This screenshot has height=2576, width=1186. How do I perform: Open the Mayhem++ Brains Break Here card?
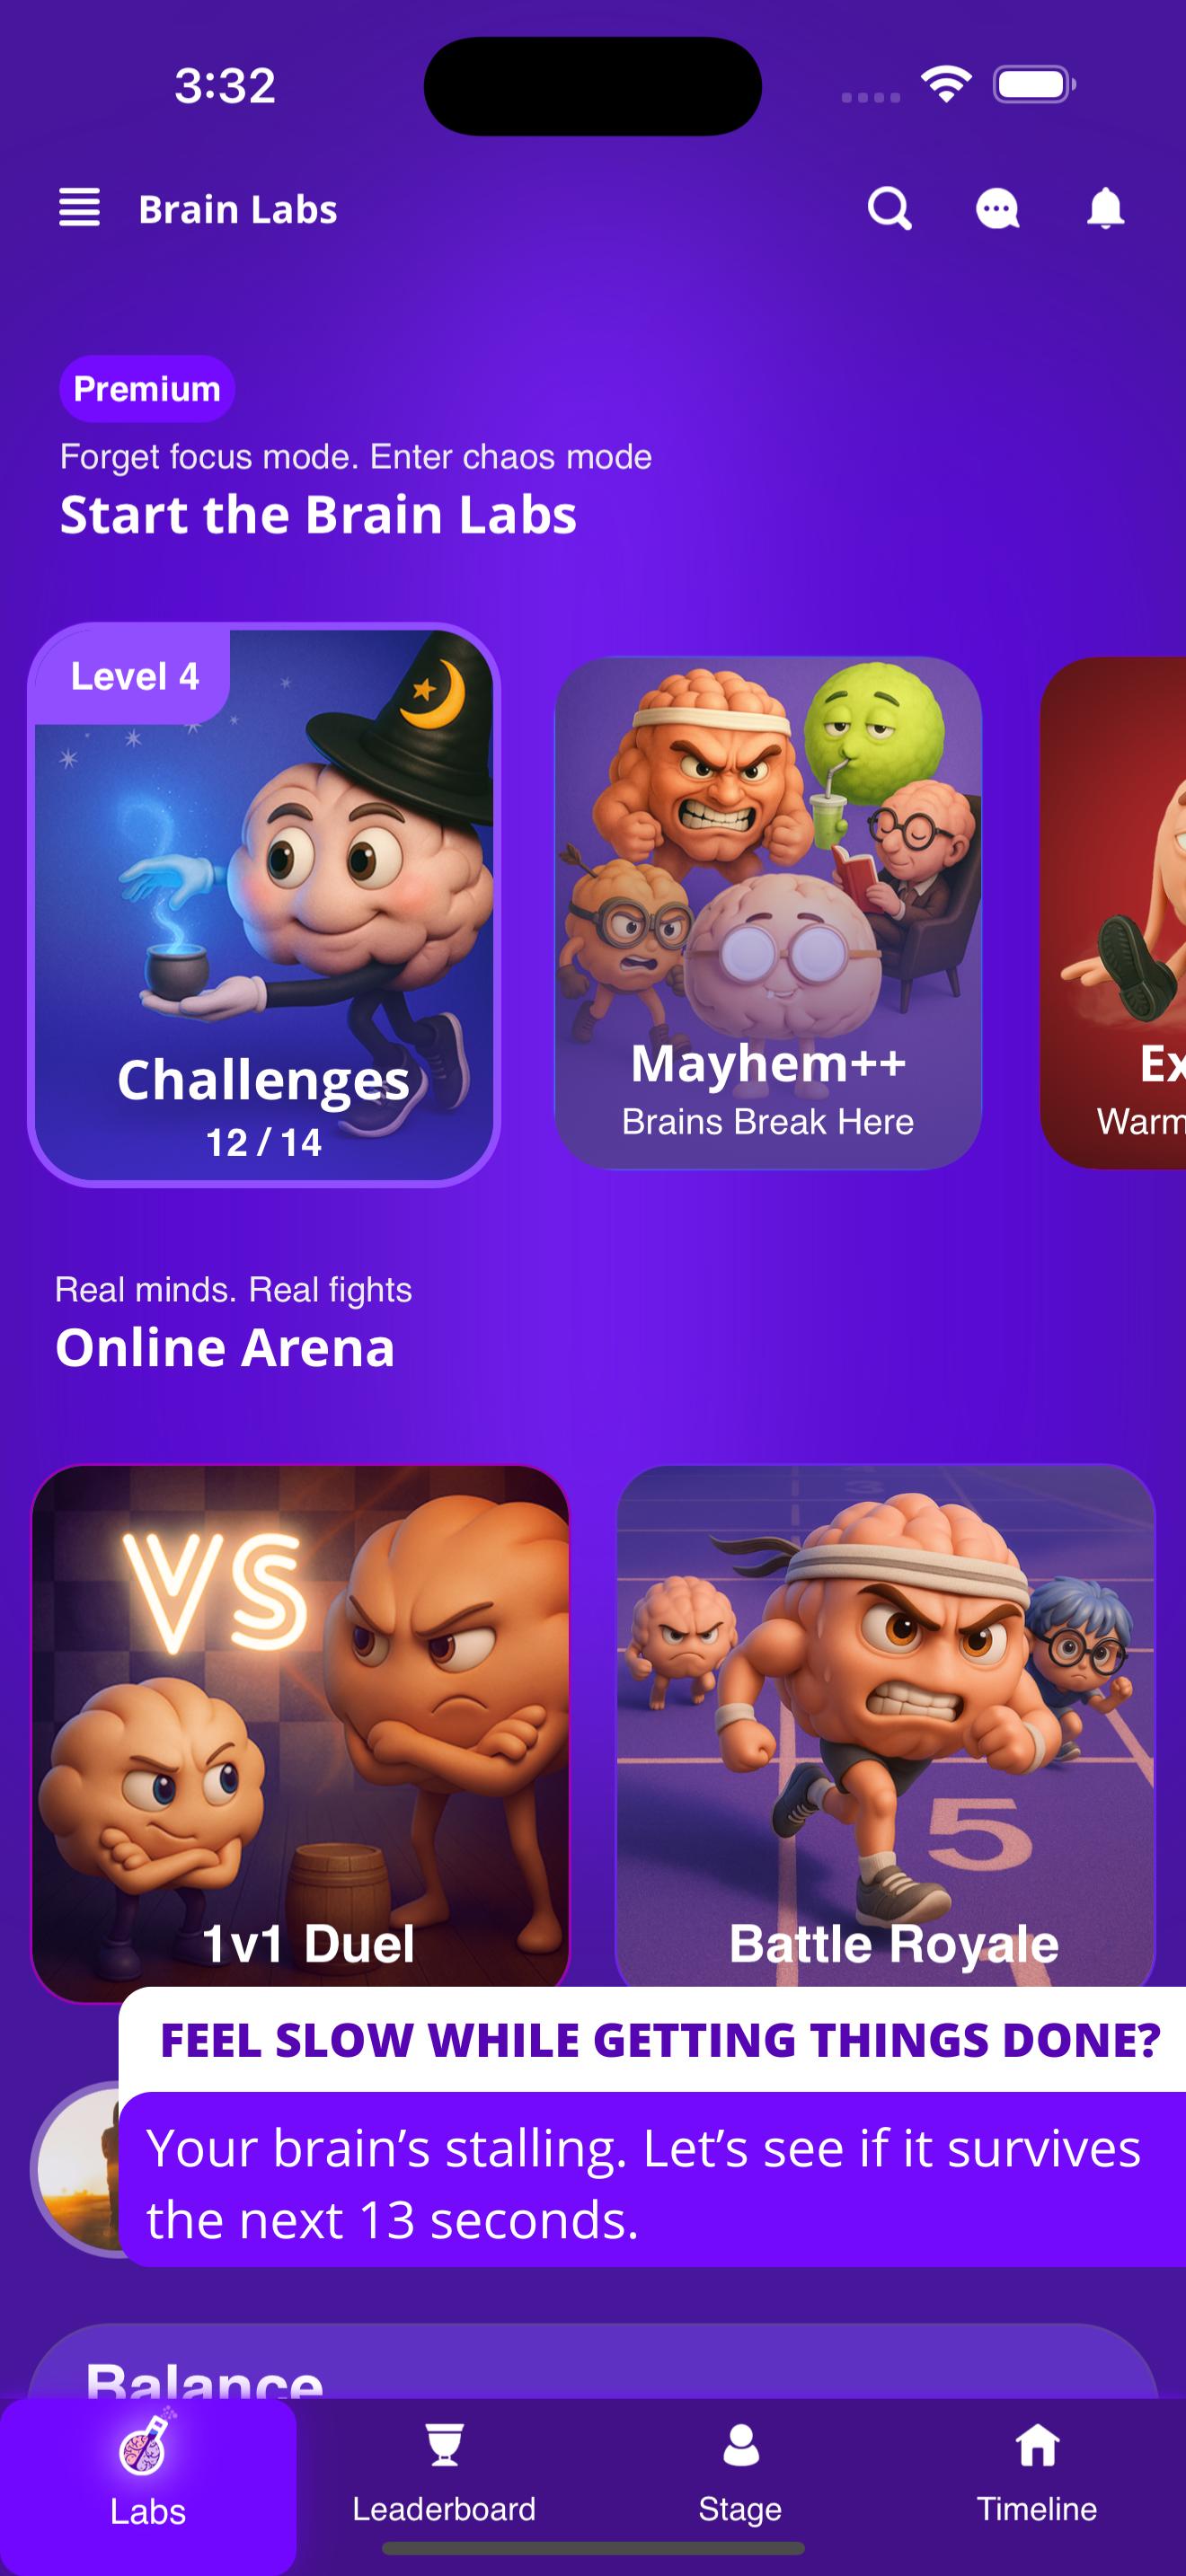tap(768, 912)
